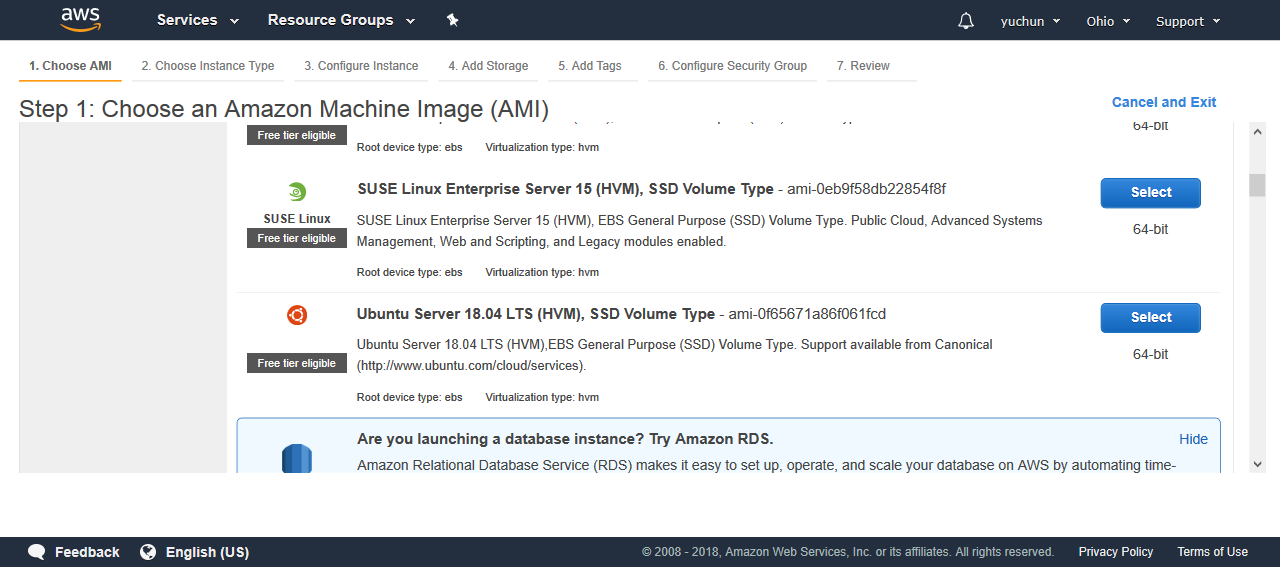Switch to the 1. Choose AMI tab
Screen dimensions: 1280x567
click(x=70, y=66)
